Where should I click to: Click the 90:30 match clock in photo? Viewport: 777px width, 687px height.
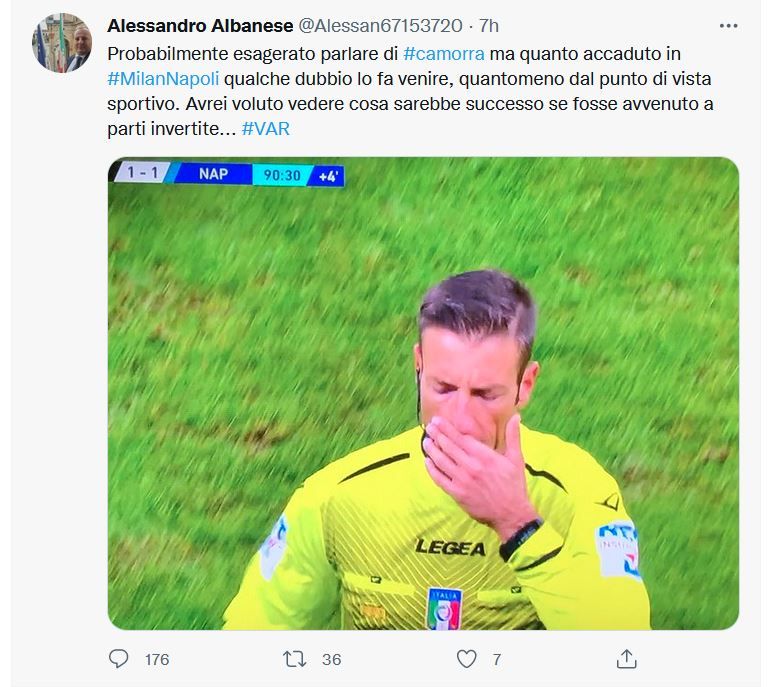(282, 175)
